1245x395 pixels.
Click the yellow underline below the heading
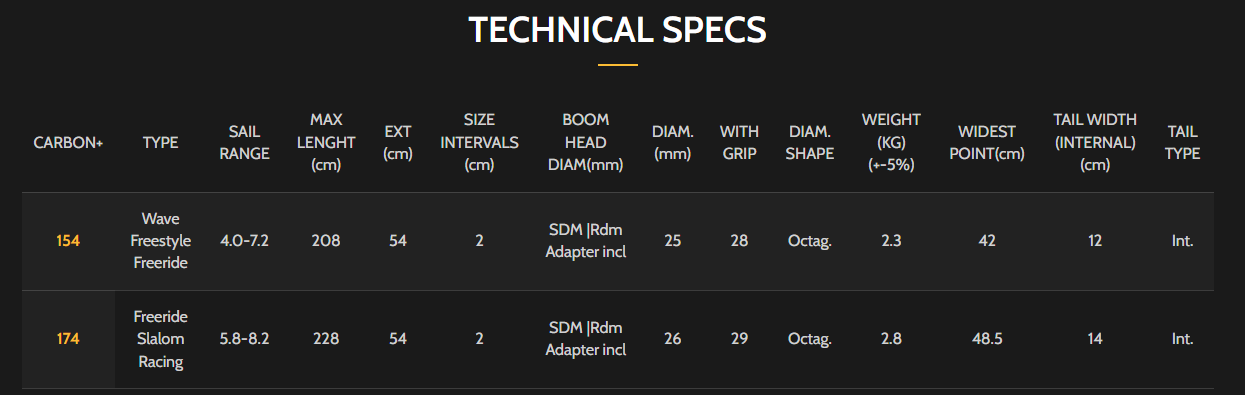click(617, 65)
